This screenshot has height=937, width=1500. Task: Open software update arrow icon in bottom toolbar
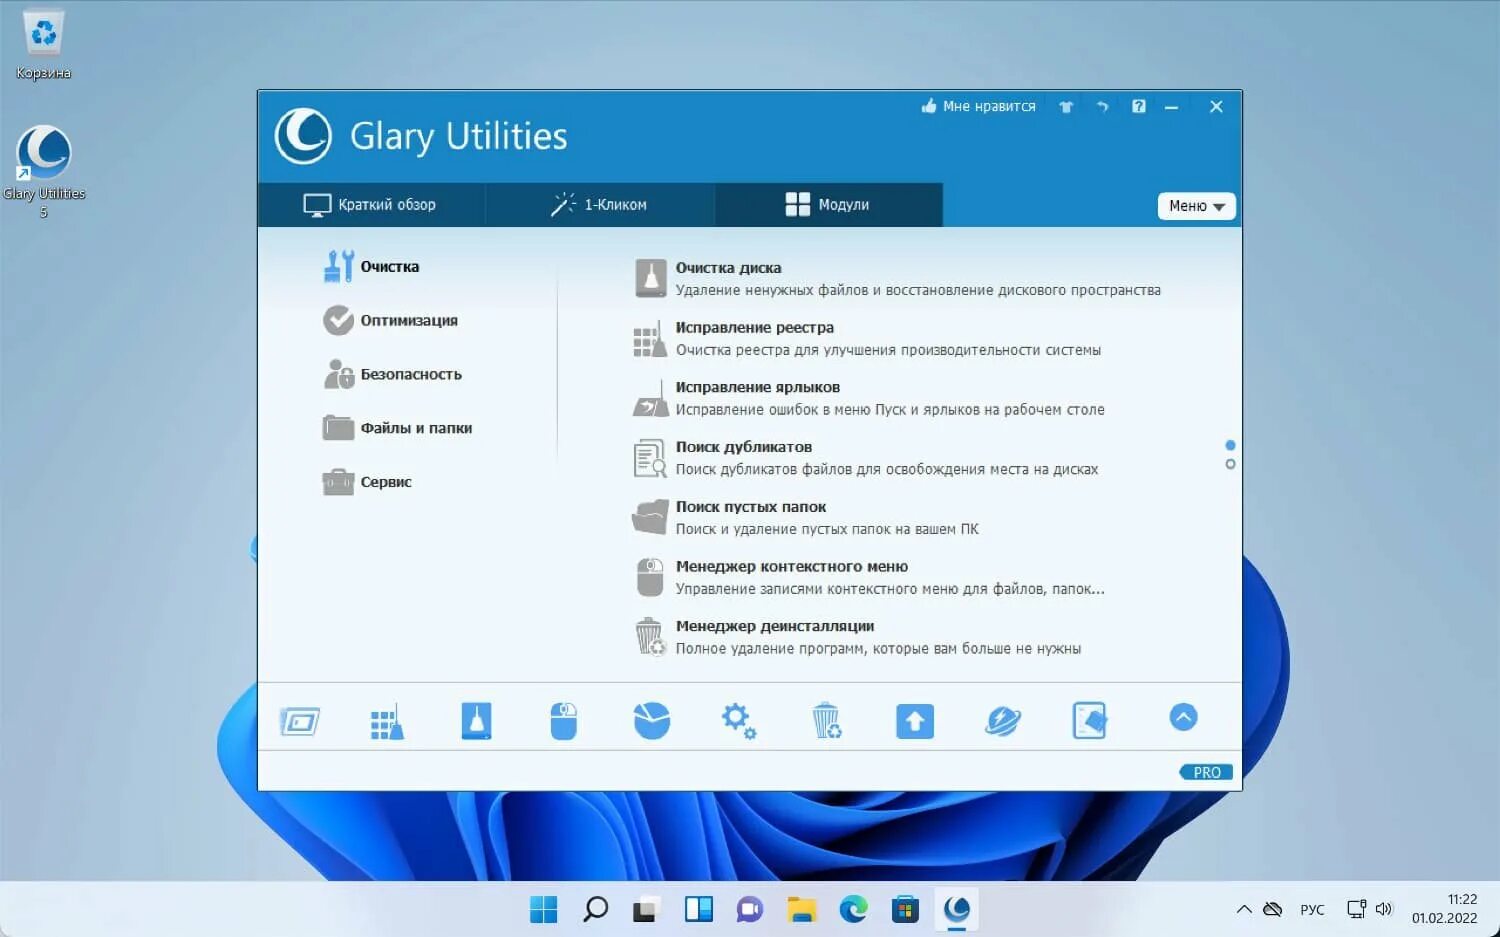(x=915, y=721)
